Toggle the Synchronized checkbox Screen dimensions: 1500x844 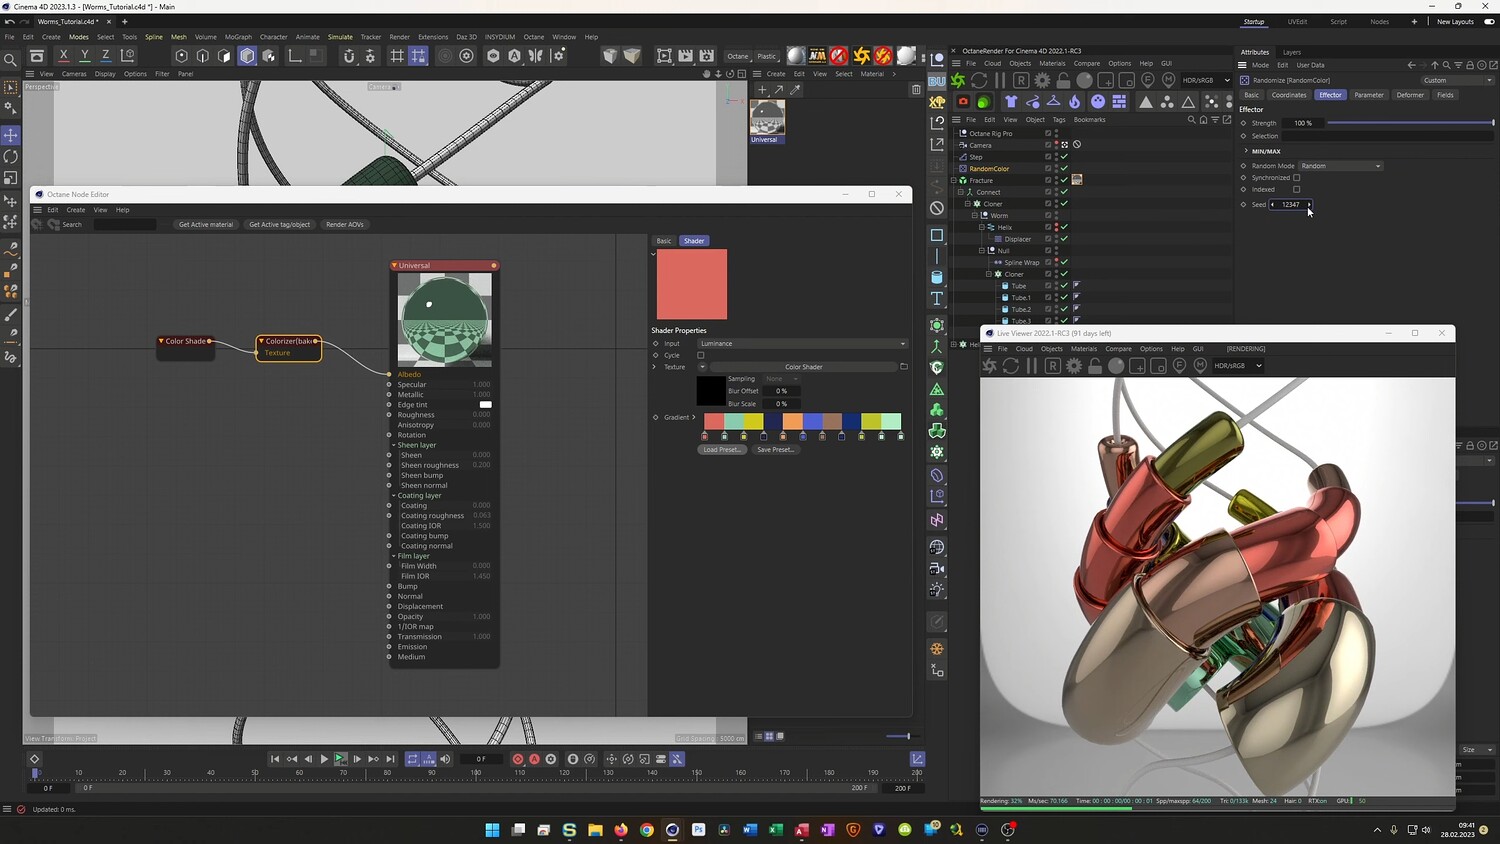coord(1297,178)
